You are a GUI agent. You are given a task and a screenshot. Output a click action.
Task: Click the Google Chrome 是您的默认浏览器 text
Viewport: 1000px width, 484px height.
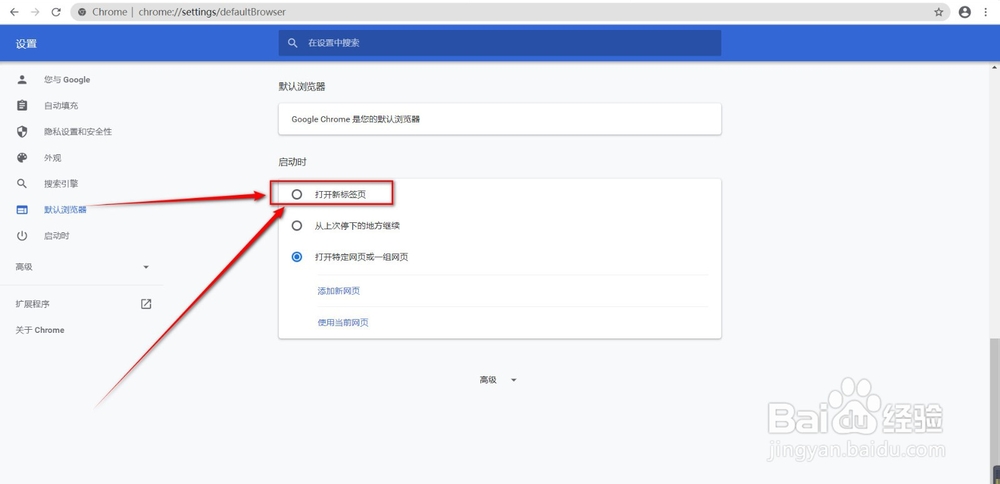coord(356,119)
